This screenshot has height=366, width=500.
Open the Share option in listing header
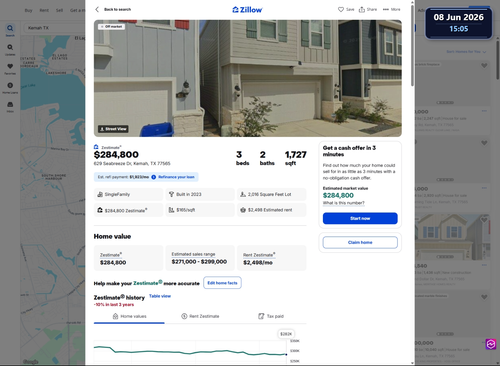368,9
